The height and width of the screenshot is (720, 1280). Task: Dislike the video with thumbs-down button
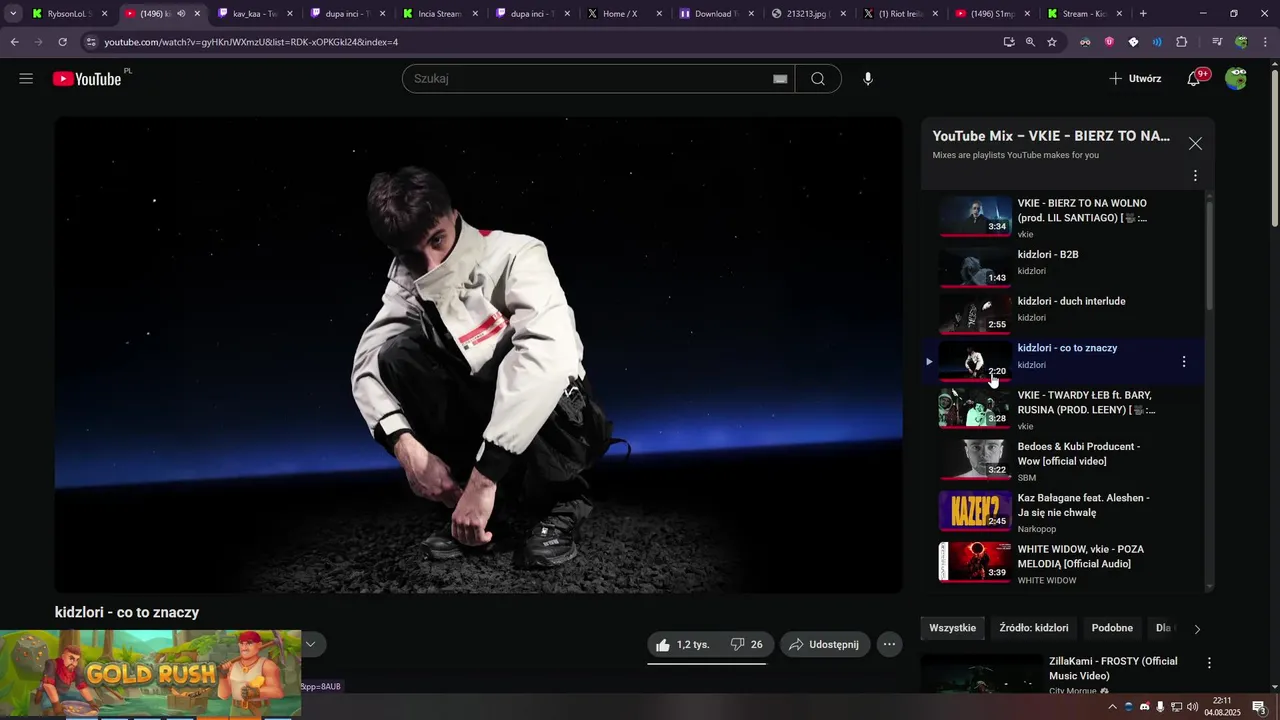(x=746, y=645)
